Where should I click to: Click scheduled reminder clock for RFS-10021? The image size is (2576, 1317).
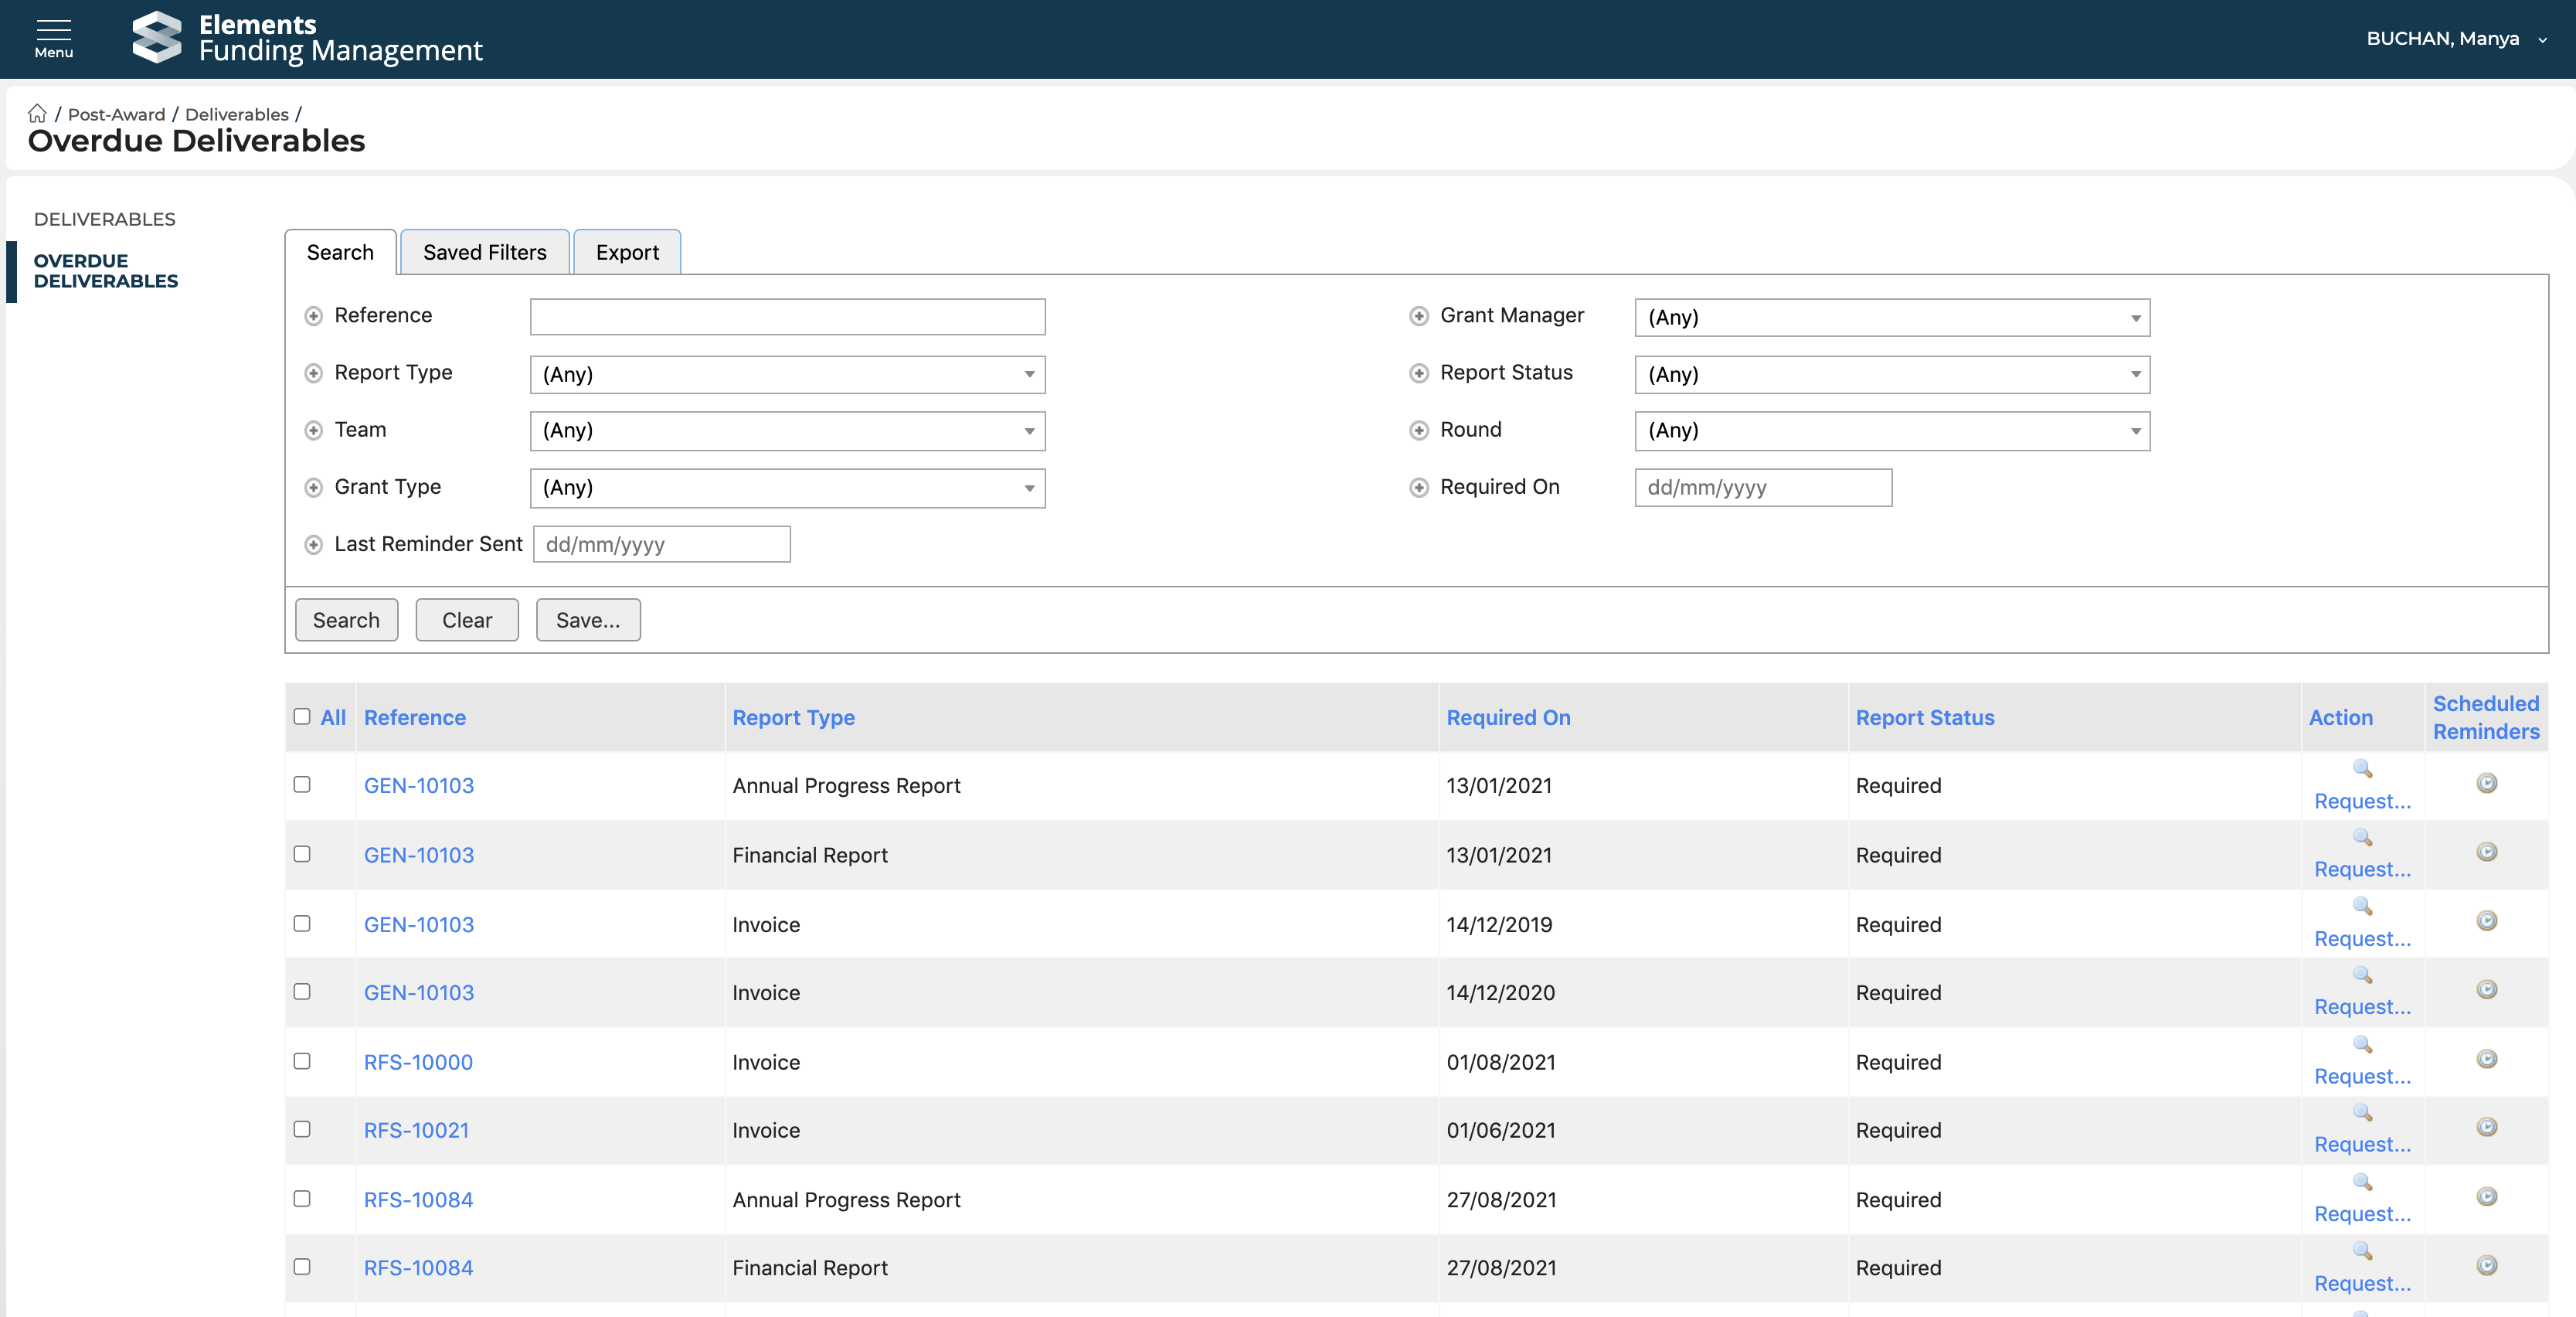click(x=2486, y=1127)
